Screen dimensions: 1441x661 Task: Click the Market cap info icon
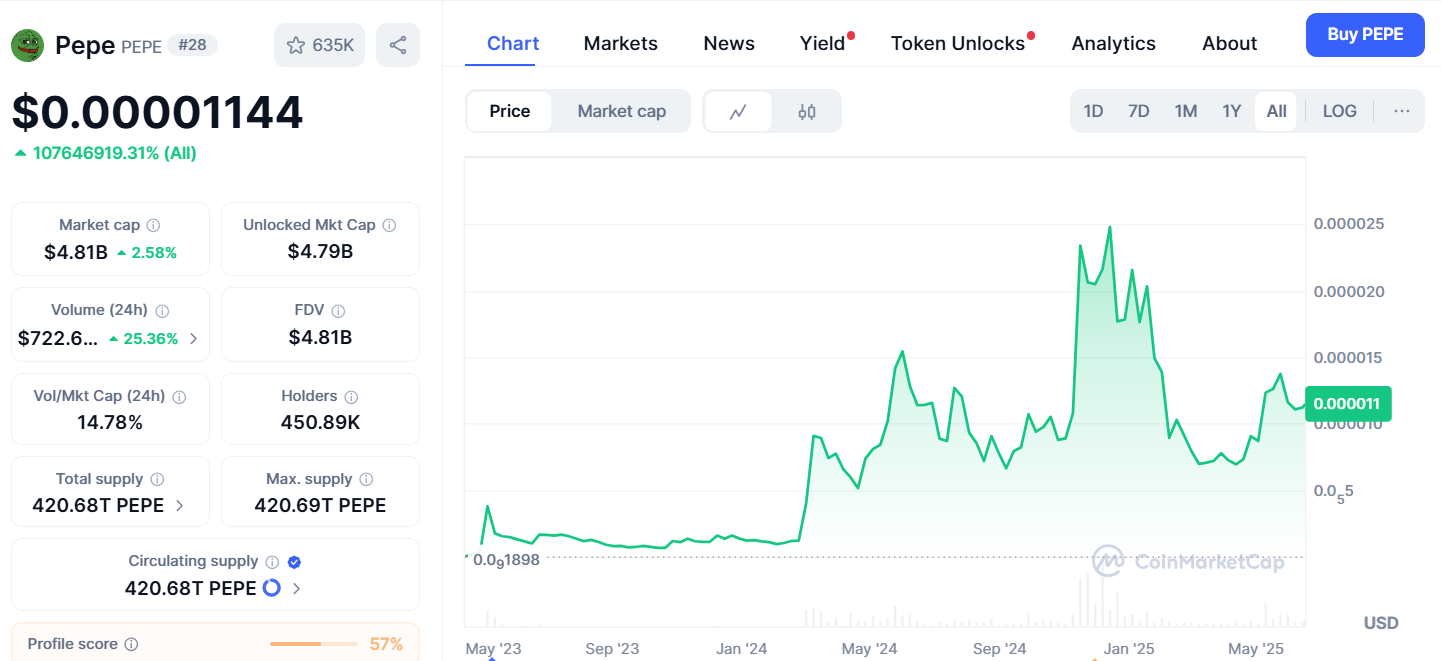[153, 226]
